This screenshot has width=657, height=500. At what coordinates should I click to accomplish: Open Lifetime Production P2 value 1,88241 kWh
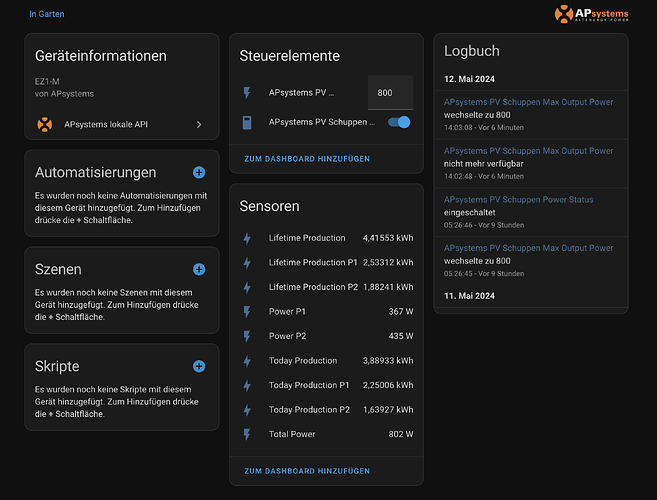coord(388,287)
